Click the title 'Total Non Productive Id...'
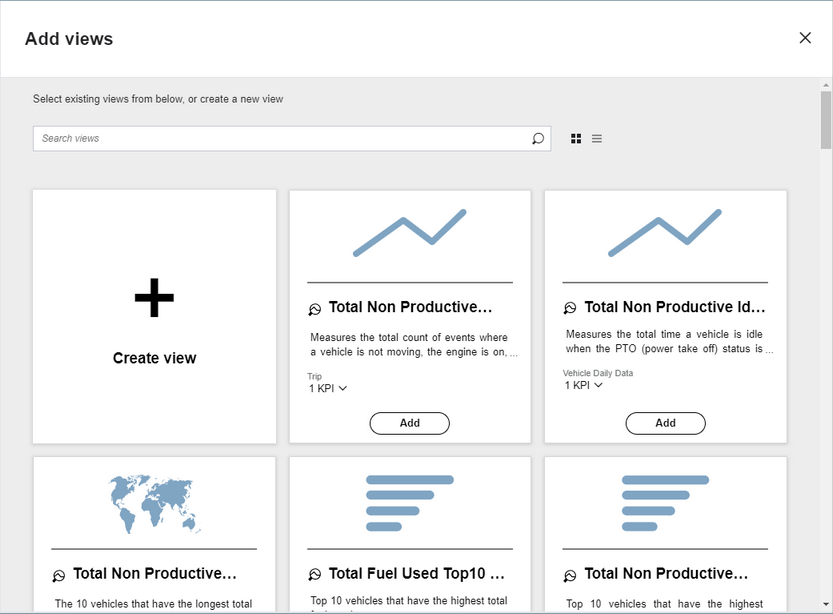The width and height of the screenshot is (833, 614). (675, 307)
